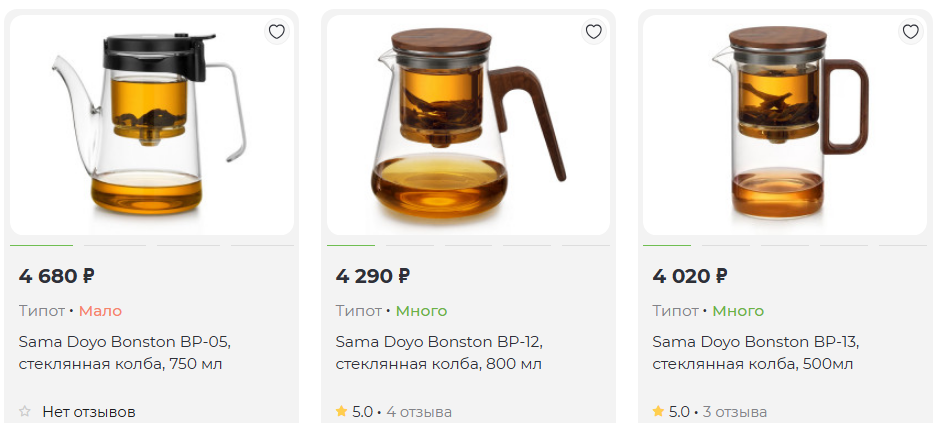This screenshot has height=423, width=940.
Task: Click heart icon on BP-12 card
Action: [593, 32]
